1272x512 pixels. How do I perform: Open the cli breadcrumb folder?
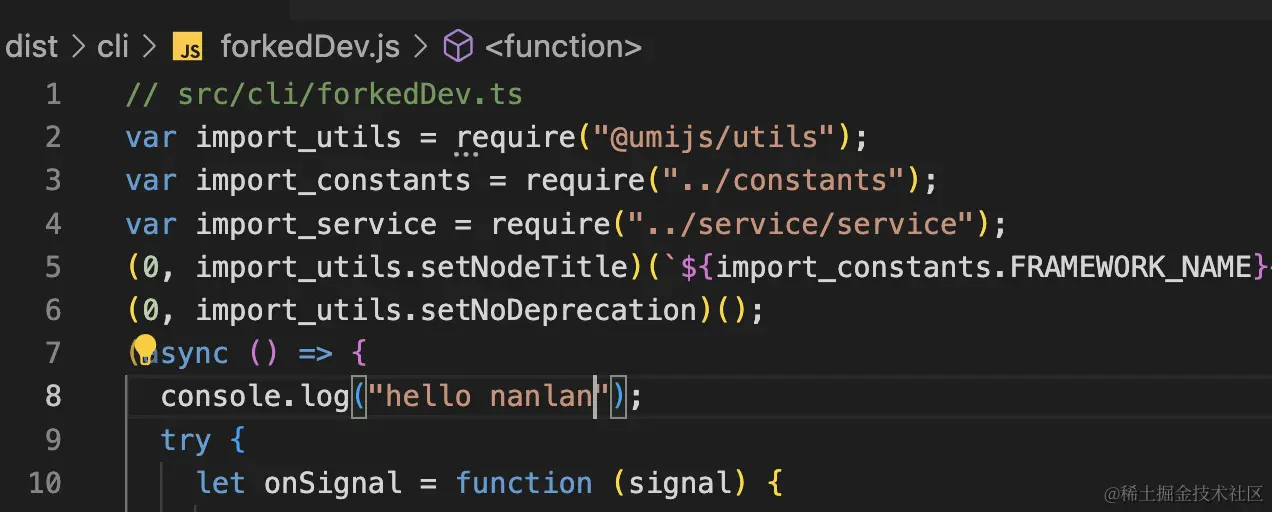click(x=113, y=46)
